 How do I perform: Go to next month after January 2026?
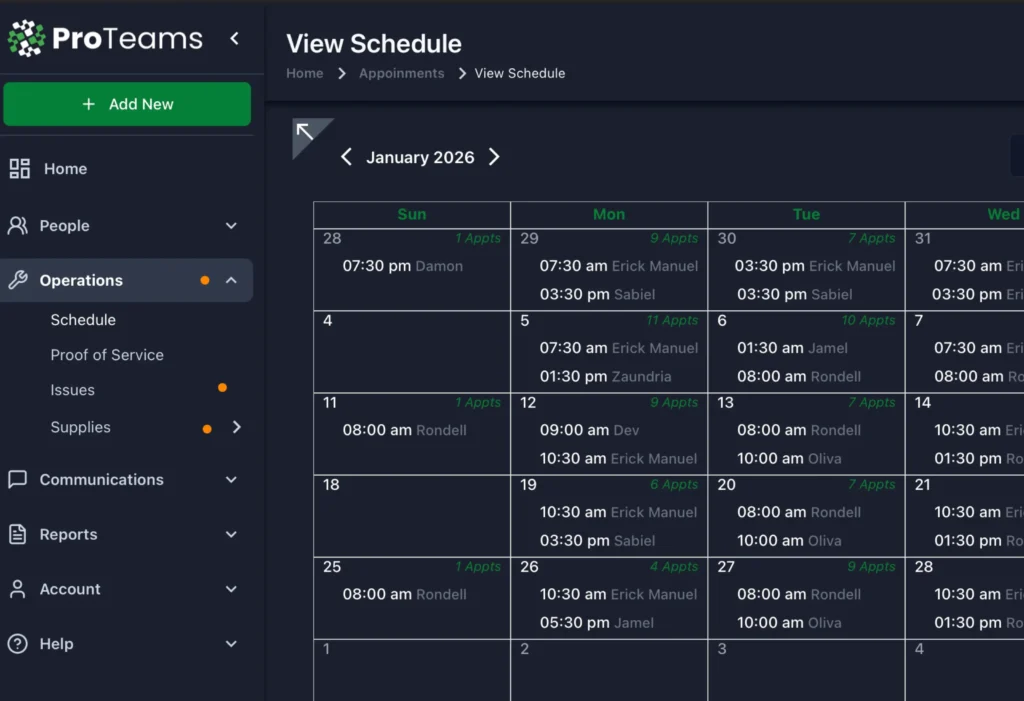click(x=494, y=157)
